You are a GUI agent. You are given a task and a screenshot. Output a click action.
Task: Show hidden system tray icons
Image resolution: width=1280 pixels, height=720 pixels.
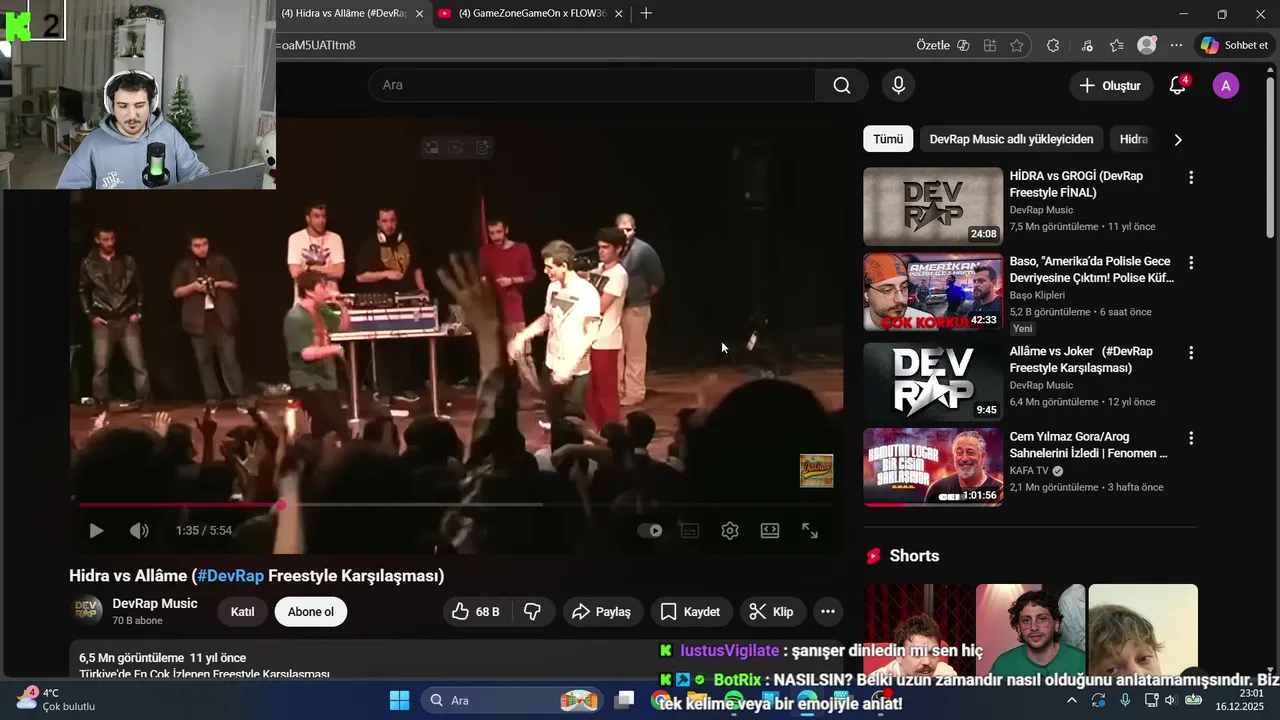(x=1072, y=700)
